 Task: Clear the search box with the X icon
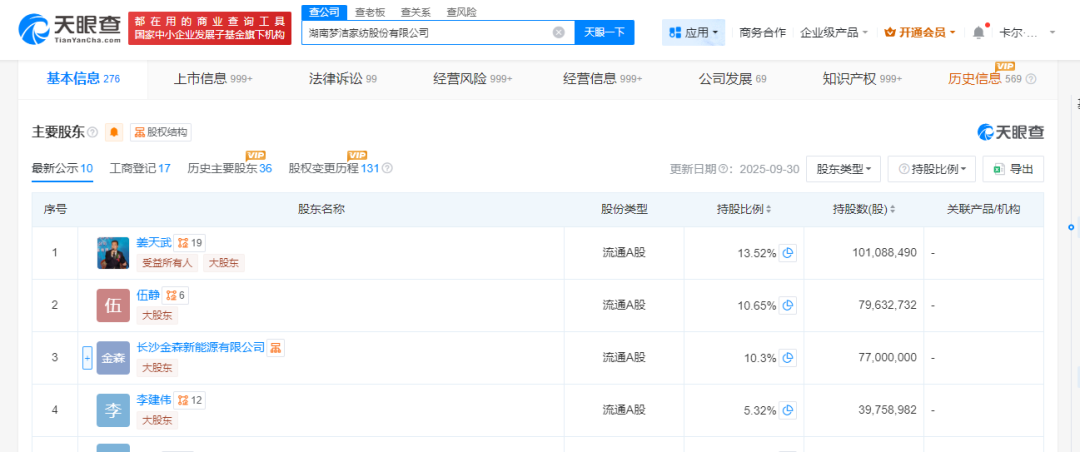pos(559,32)
